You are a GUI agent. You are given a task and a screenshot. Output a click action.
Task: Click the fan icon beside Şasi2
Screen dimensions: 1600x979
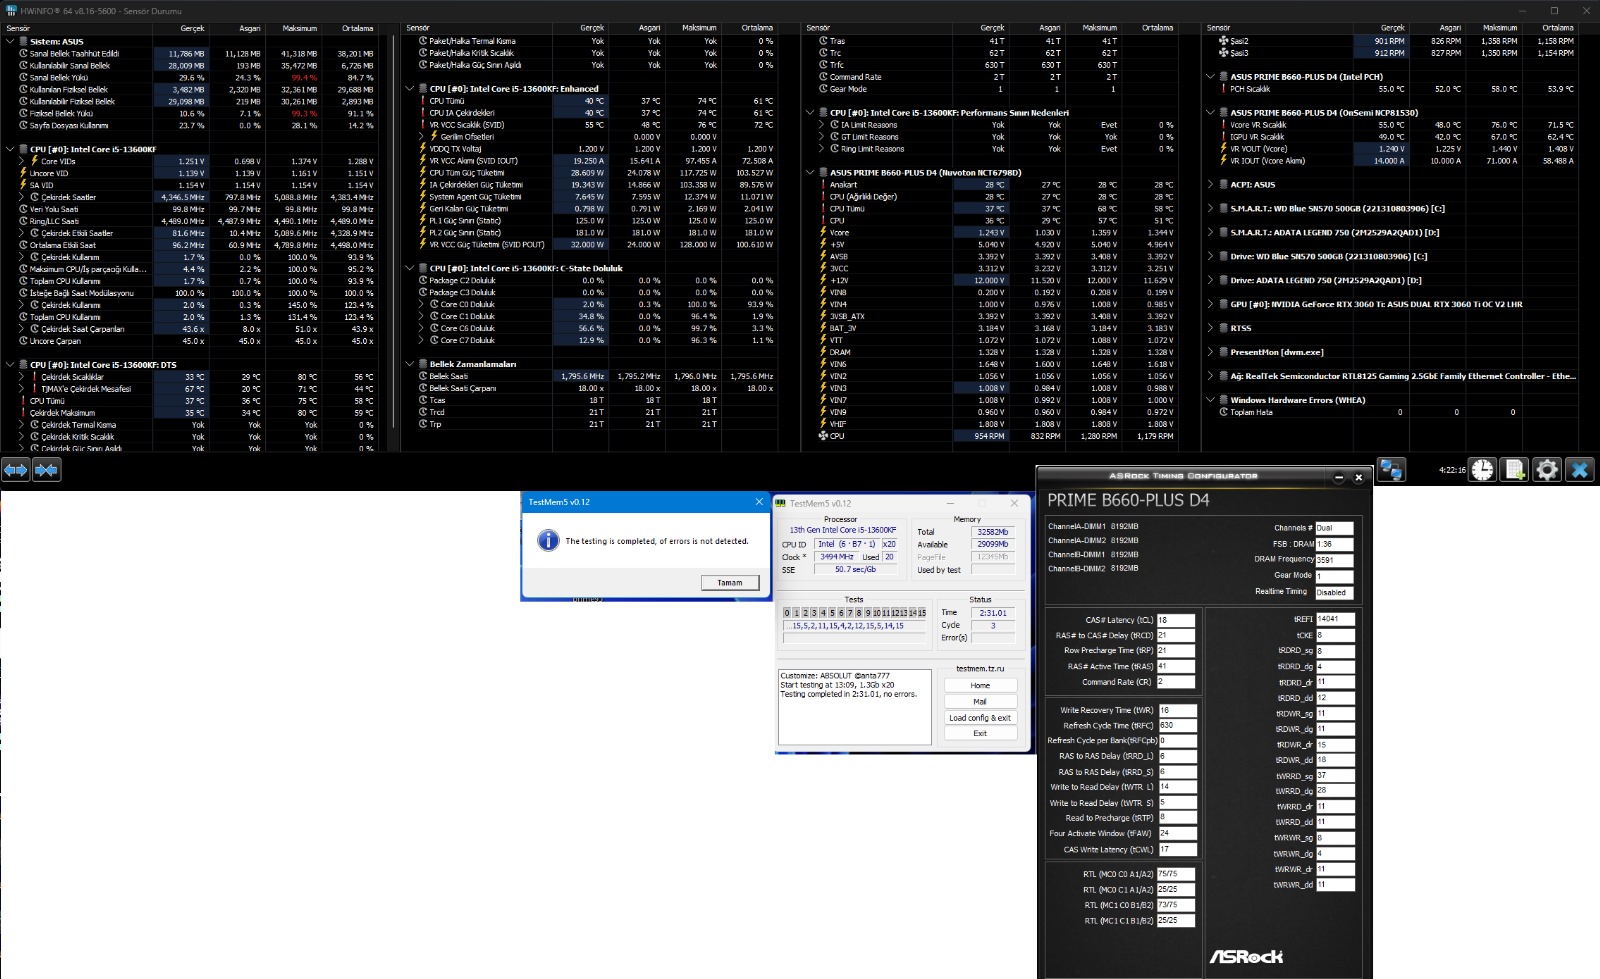[x=1223, y=41]
